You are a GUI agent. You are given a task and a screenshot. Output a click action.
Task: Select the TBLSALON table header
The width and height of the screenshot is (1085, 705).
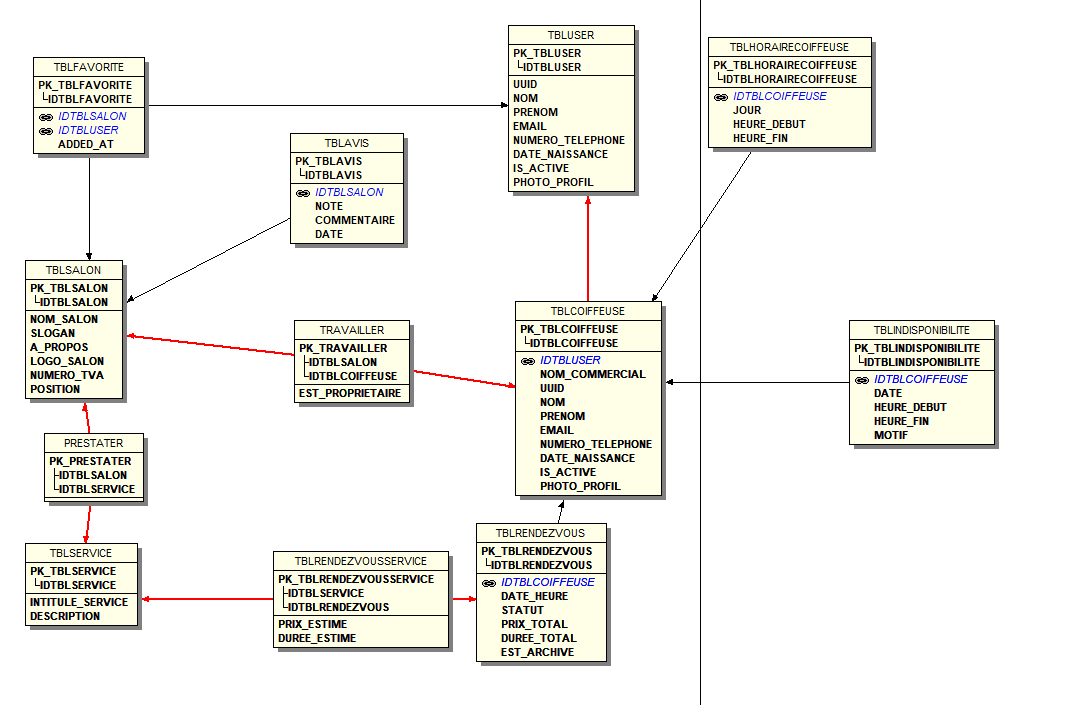(x=74, y=270)
